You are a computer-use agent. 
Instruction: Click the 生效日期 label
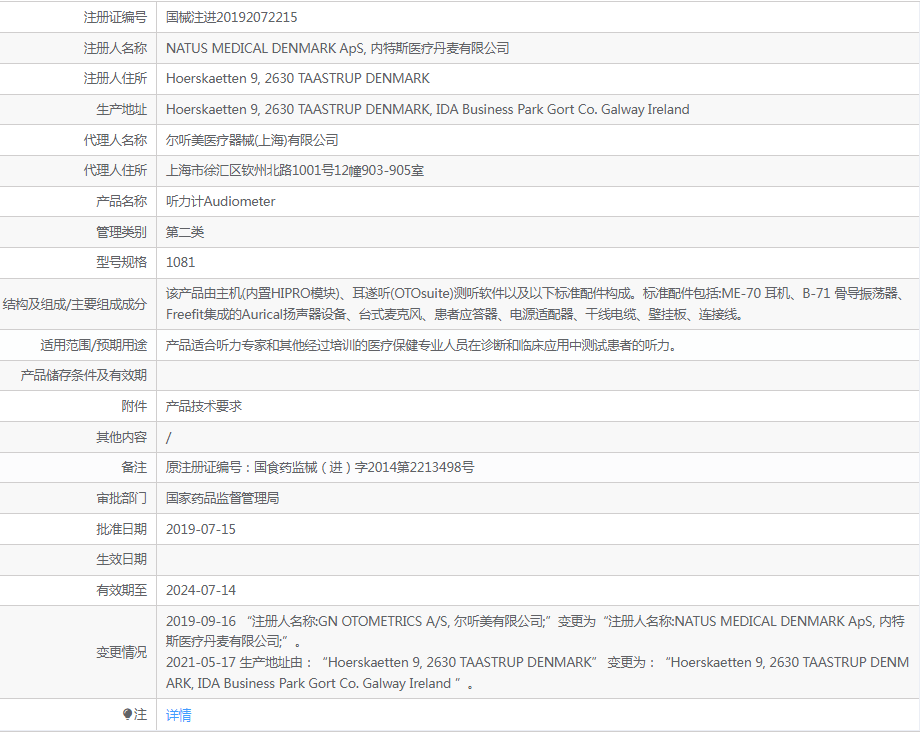pos(121,560)
